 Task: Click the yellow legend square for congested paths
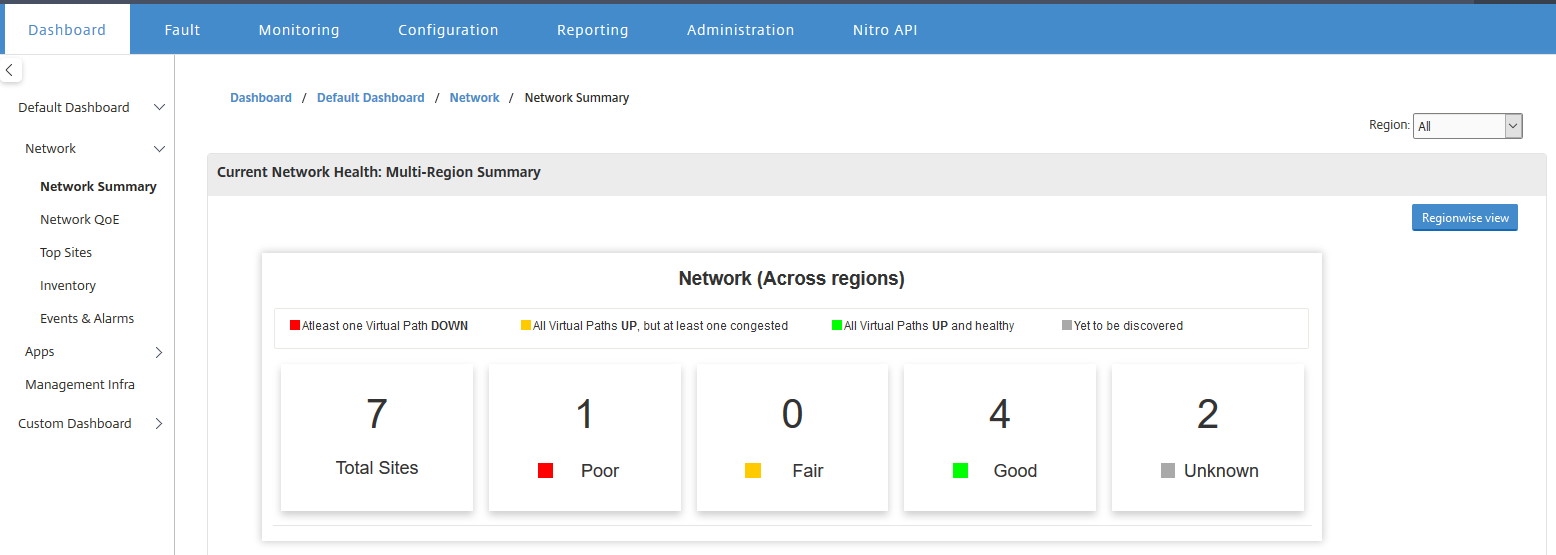click(x=526, y=325)
